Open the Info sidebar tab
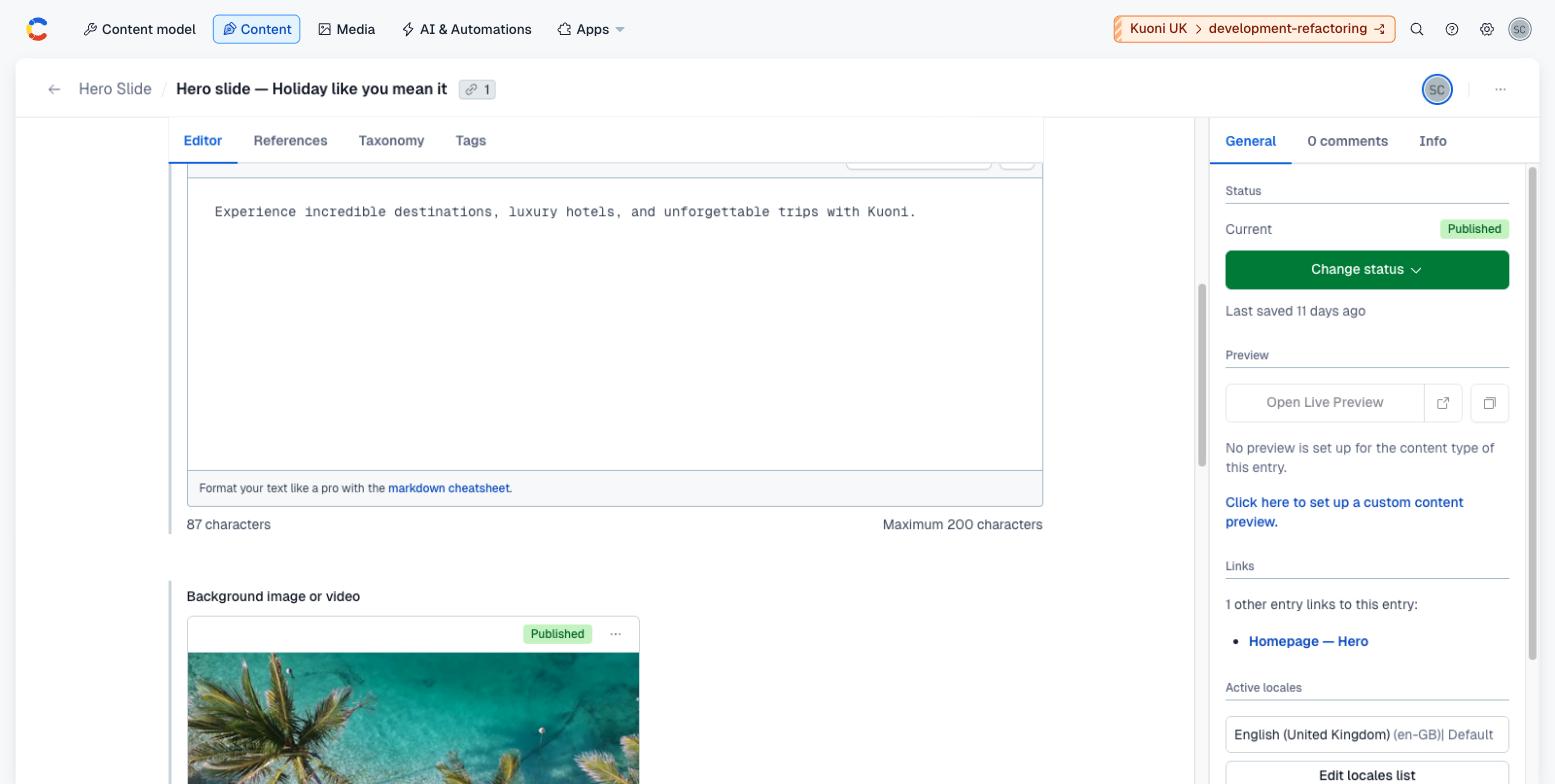Screen dimensions: 1555x784 pos(1432,141)
